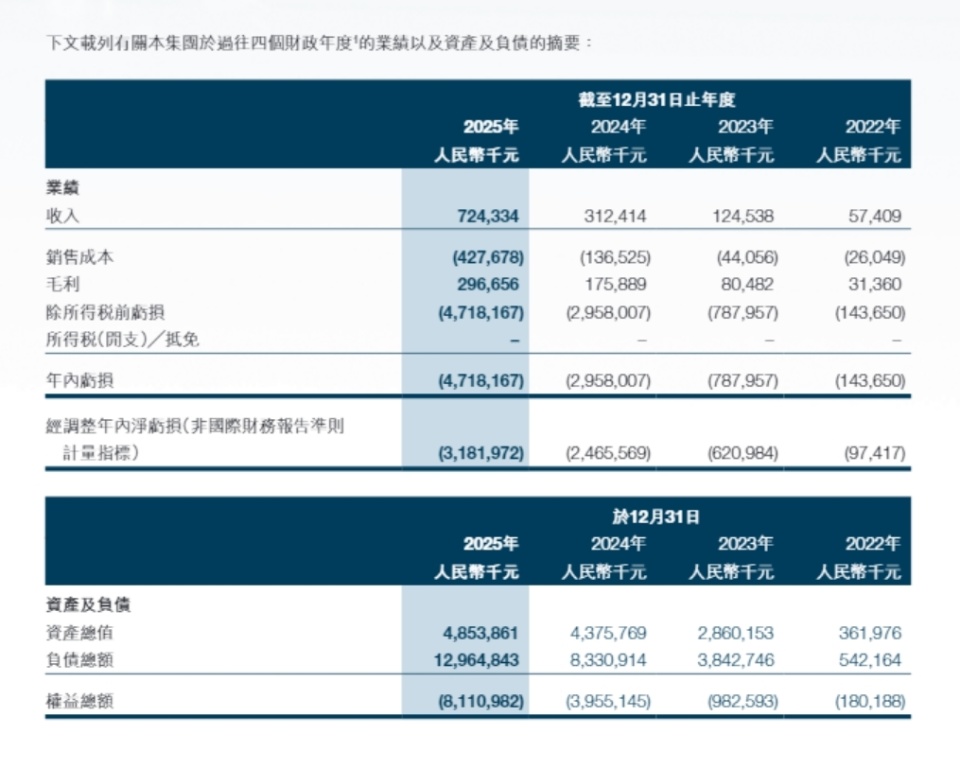960x769 pixels.
Task: Select the header 於12月31日
Action: 656,517
